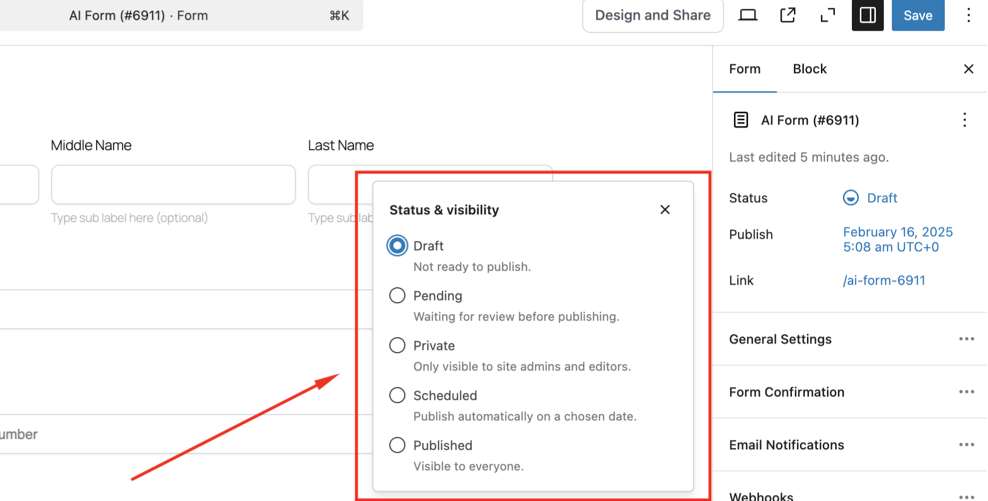
Task: Open form in new tab icon
Action: click(788, 15)
